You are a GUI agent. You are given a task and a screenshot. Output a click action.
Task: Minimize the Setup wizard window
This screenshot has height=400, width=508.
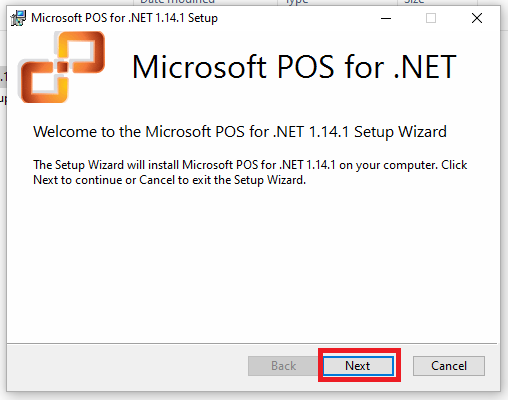coord(386,18)
